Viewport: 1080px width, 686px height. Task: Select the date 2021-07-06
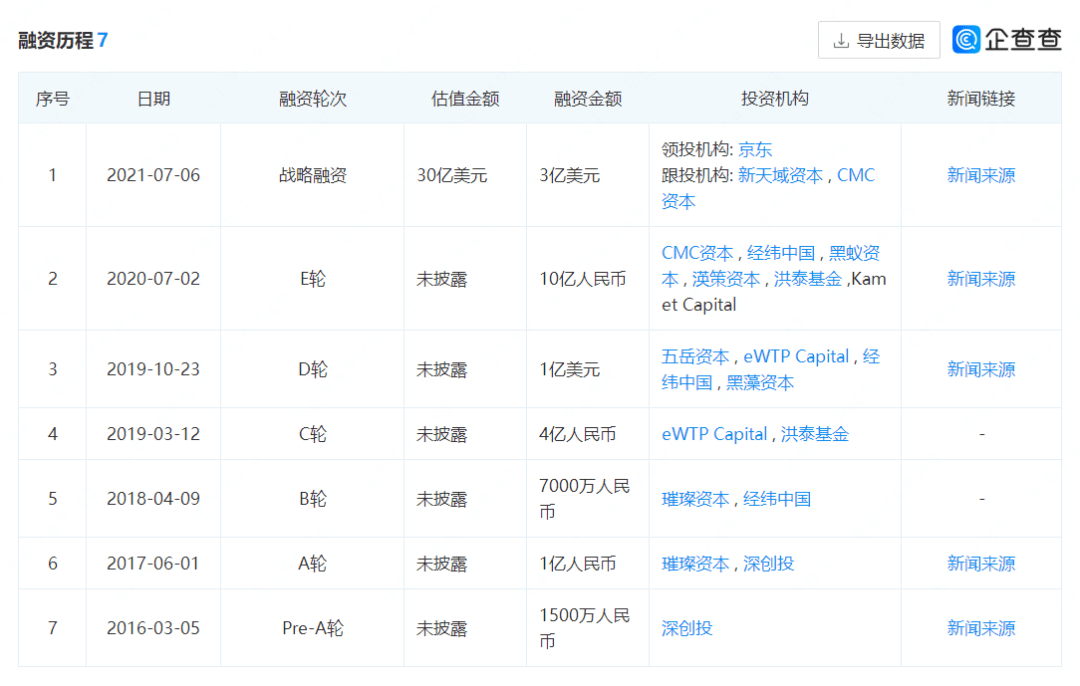tap(153, 175)
